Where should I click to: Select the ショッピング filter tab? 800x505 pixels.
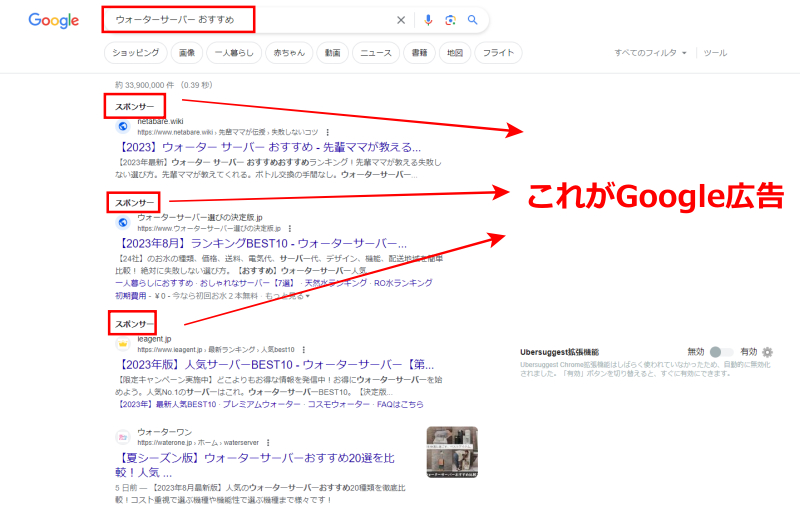pos(134,53)
